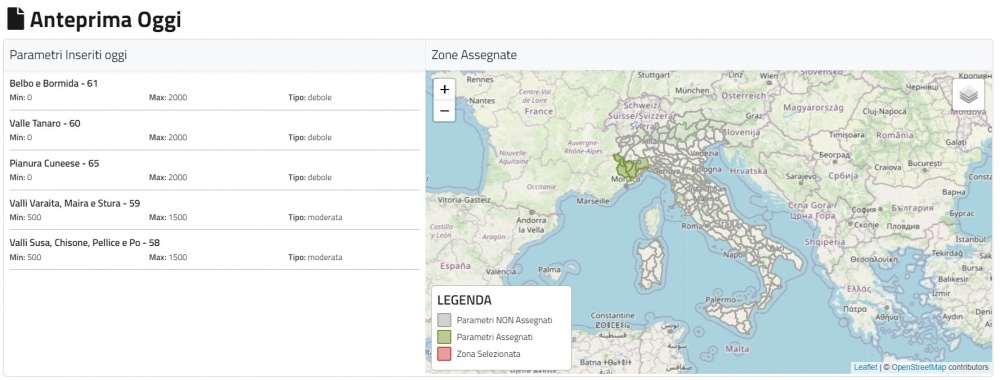The height and width of the screenshot is (380, 1000).
Task: Click the document icon beside Anteprima Oggi
Action: (15, 20)
